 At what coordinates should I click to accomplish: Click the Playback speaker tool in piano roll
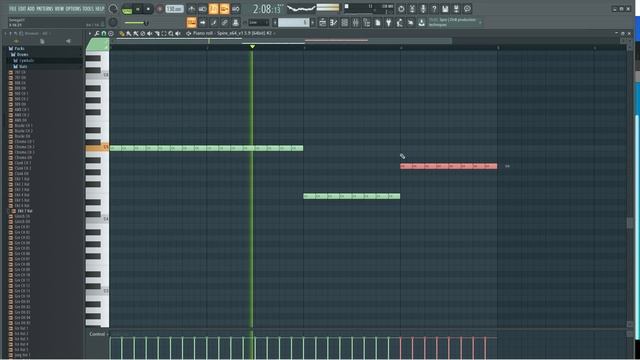[178, 33]
